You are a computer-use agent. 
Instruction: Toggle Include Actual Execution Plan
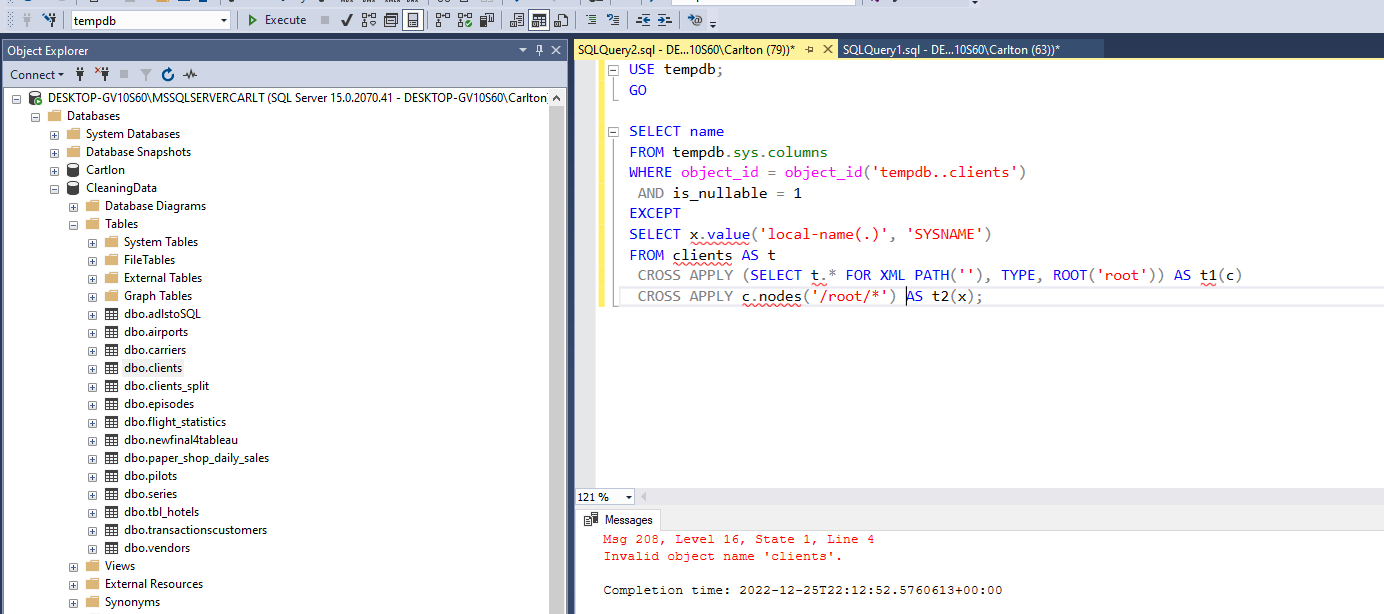[442, 20]
